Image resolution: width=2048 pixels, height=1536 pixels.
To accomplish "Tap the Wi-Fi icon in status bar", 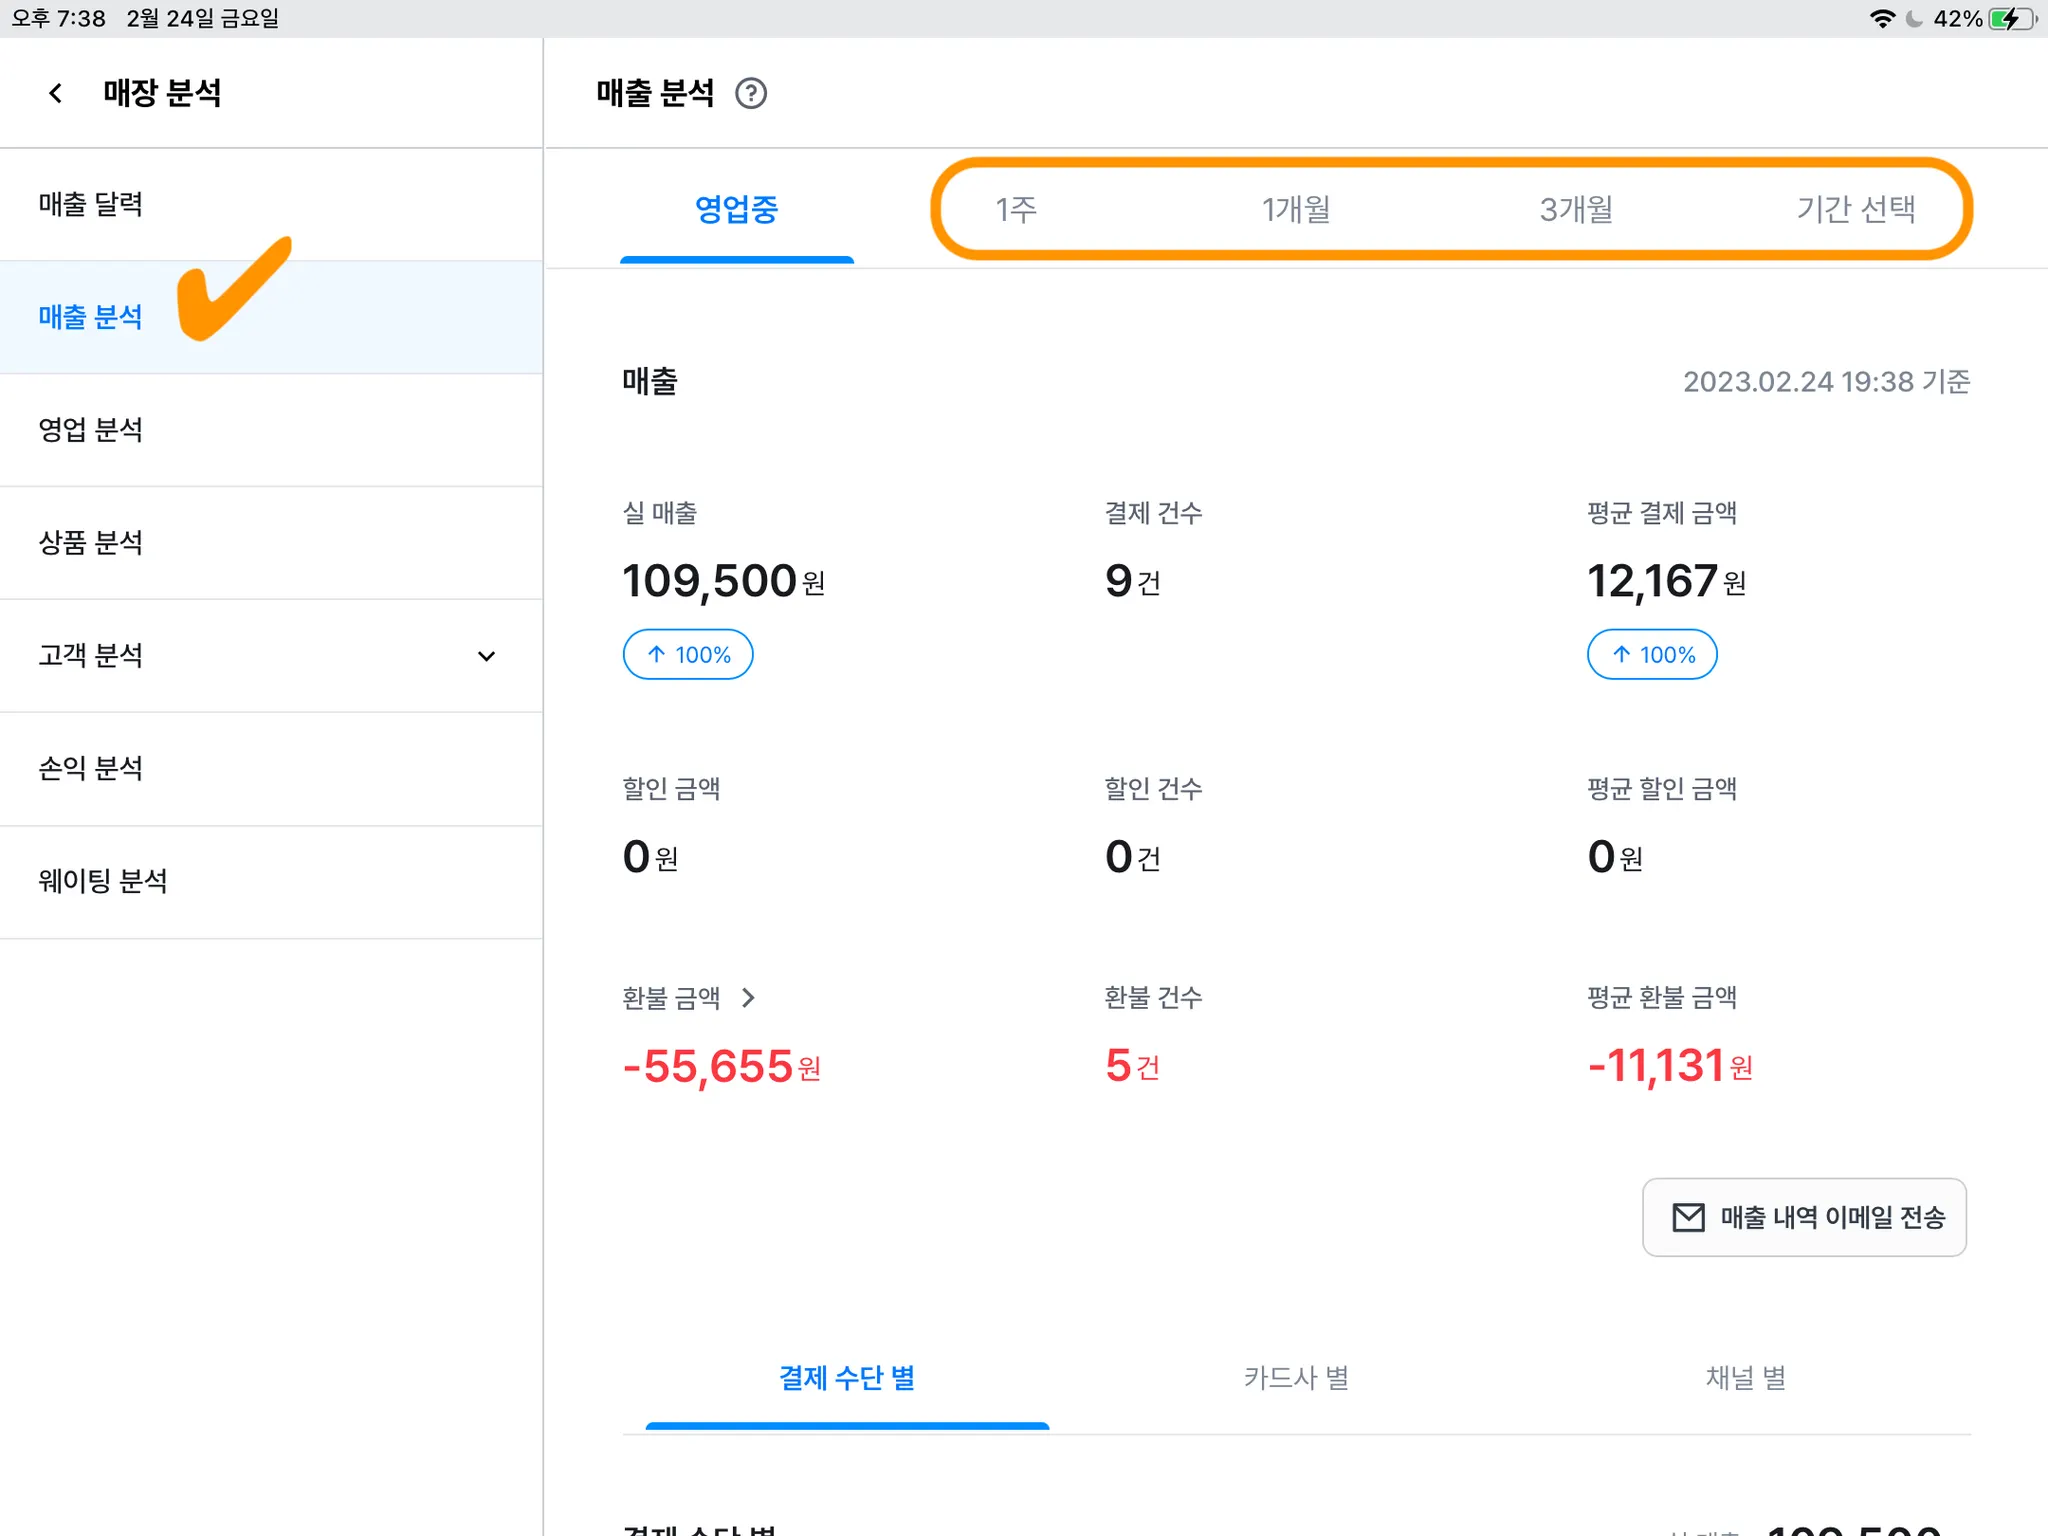I will tap(1882, 19).
